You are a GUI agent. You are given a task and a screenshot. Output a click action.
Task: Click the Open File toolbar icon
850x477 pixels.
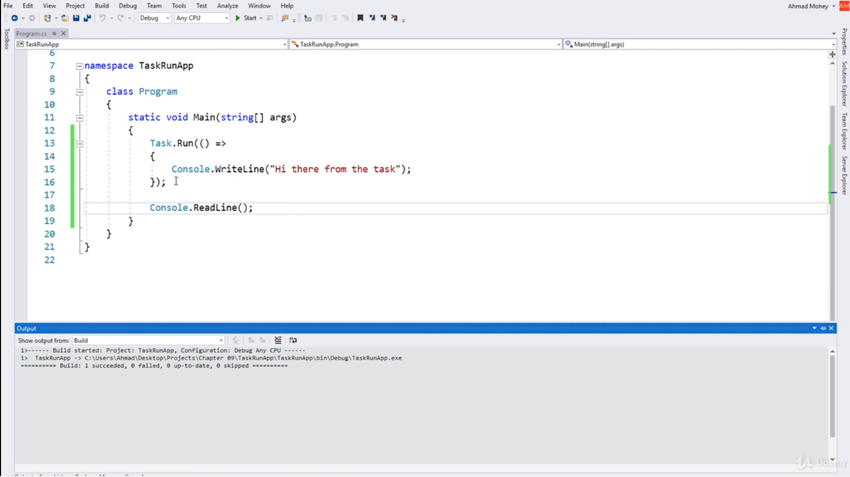[65, 18]
